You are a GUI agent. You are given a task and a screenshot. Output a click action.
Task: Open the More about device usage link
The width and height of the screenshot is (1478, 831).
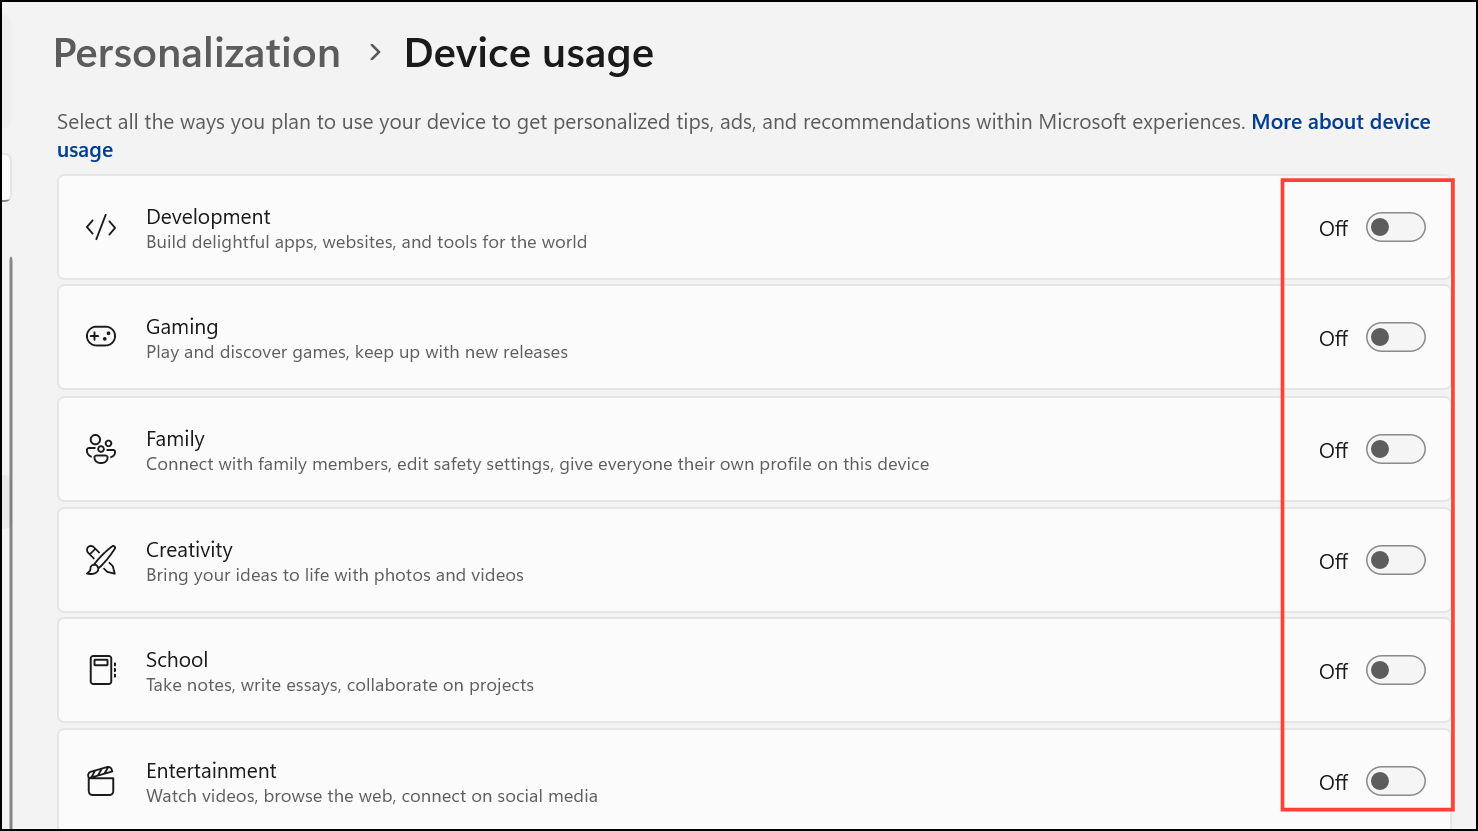tap(1340, 122)
